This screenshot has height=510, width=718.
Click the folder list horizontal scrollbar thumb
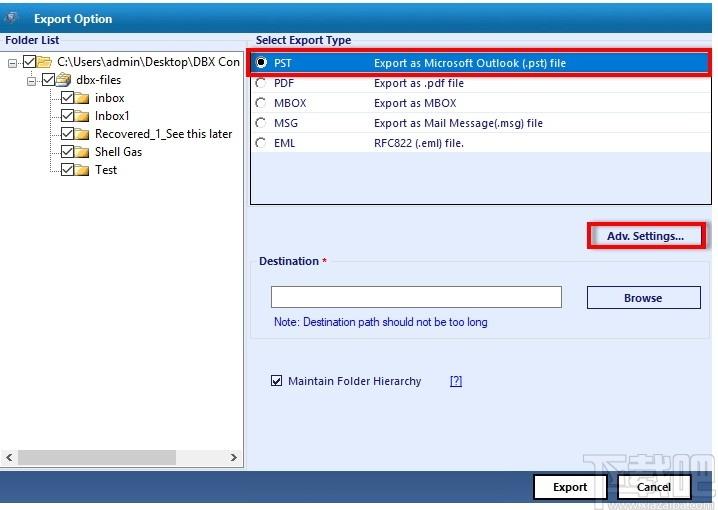97,457
